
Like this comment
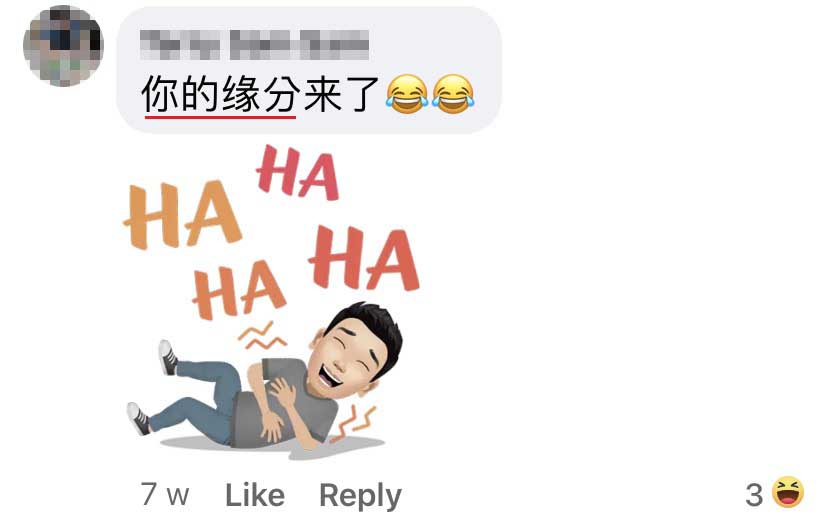[x=255, y=495]
